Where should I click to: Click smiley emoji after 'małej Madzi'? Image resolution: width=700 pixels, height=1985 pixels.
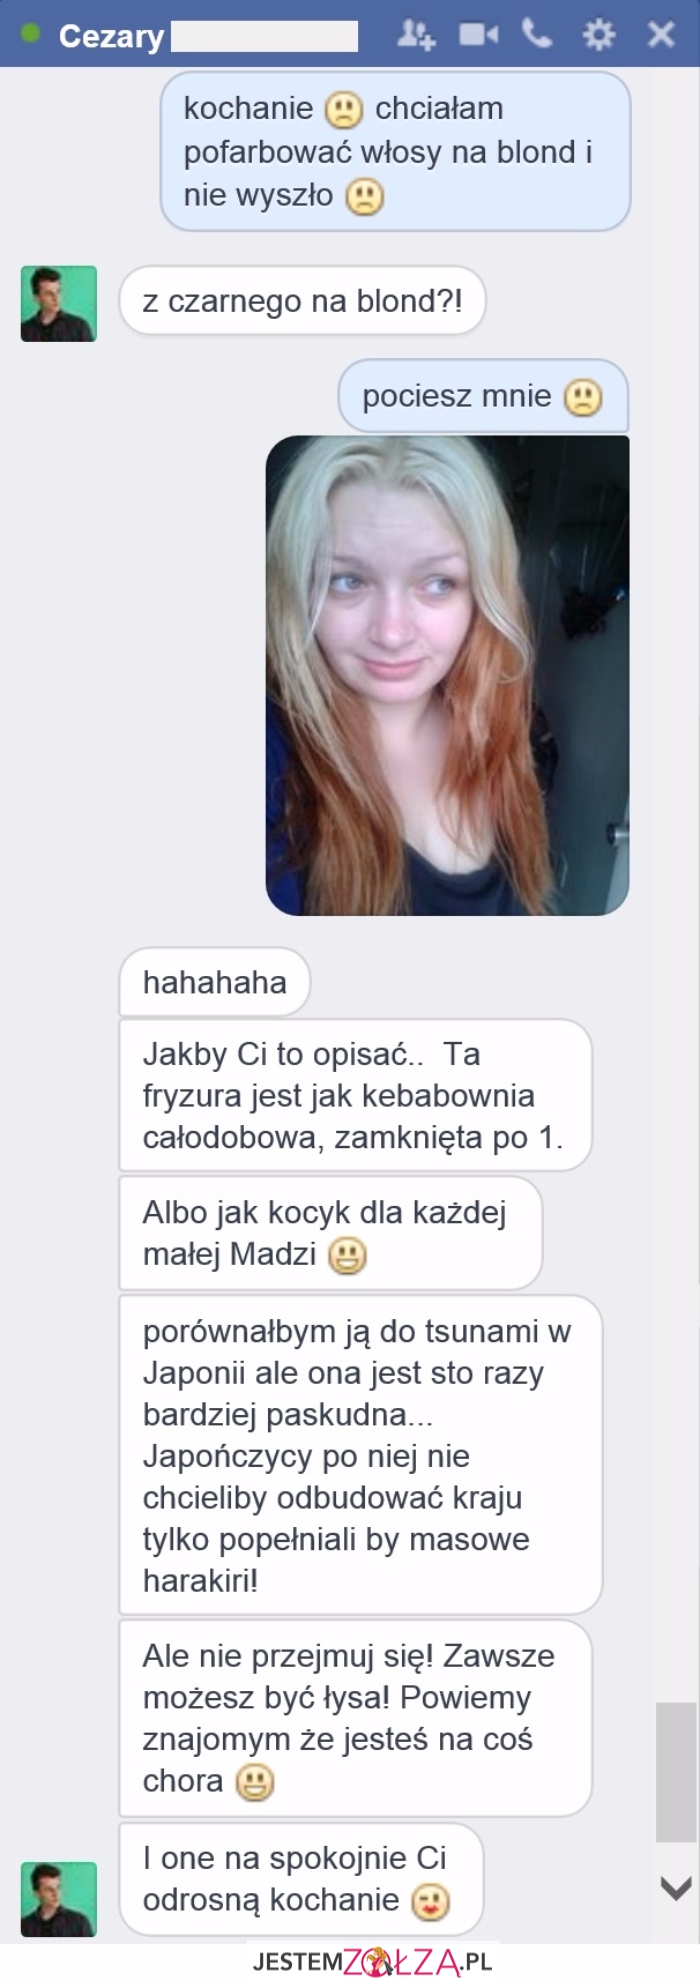(x=347, y=1255)
